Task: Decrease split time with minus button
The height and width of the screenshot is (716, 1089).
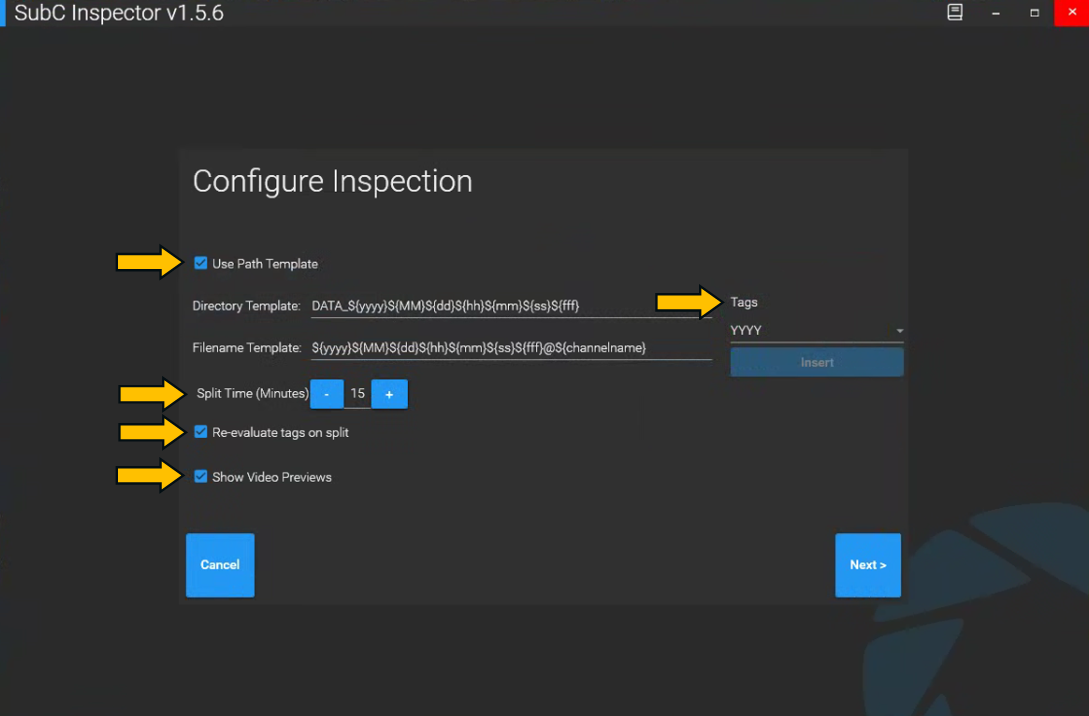Action: [x=327, y=394]
